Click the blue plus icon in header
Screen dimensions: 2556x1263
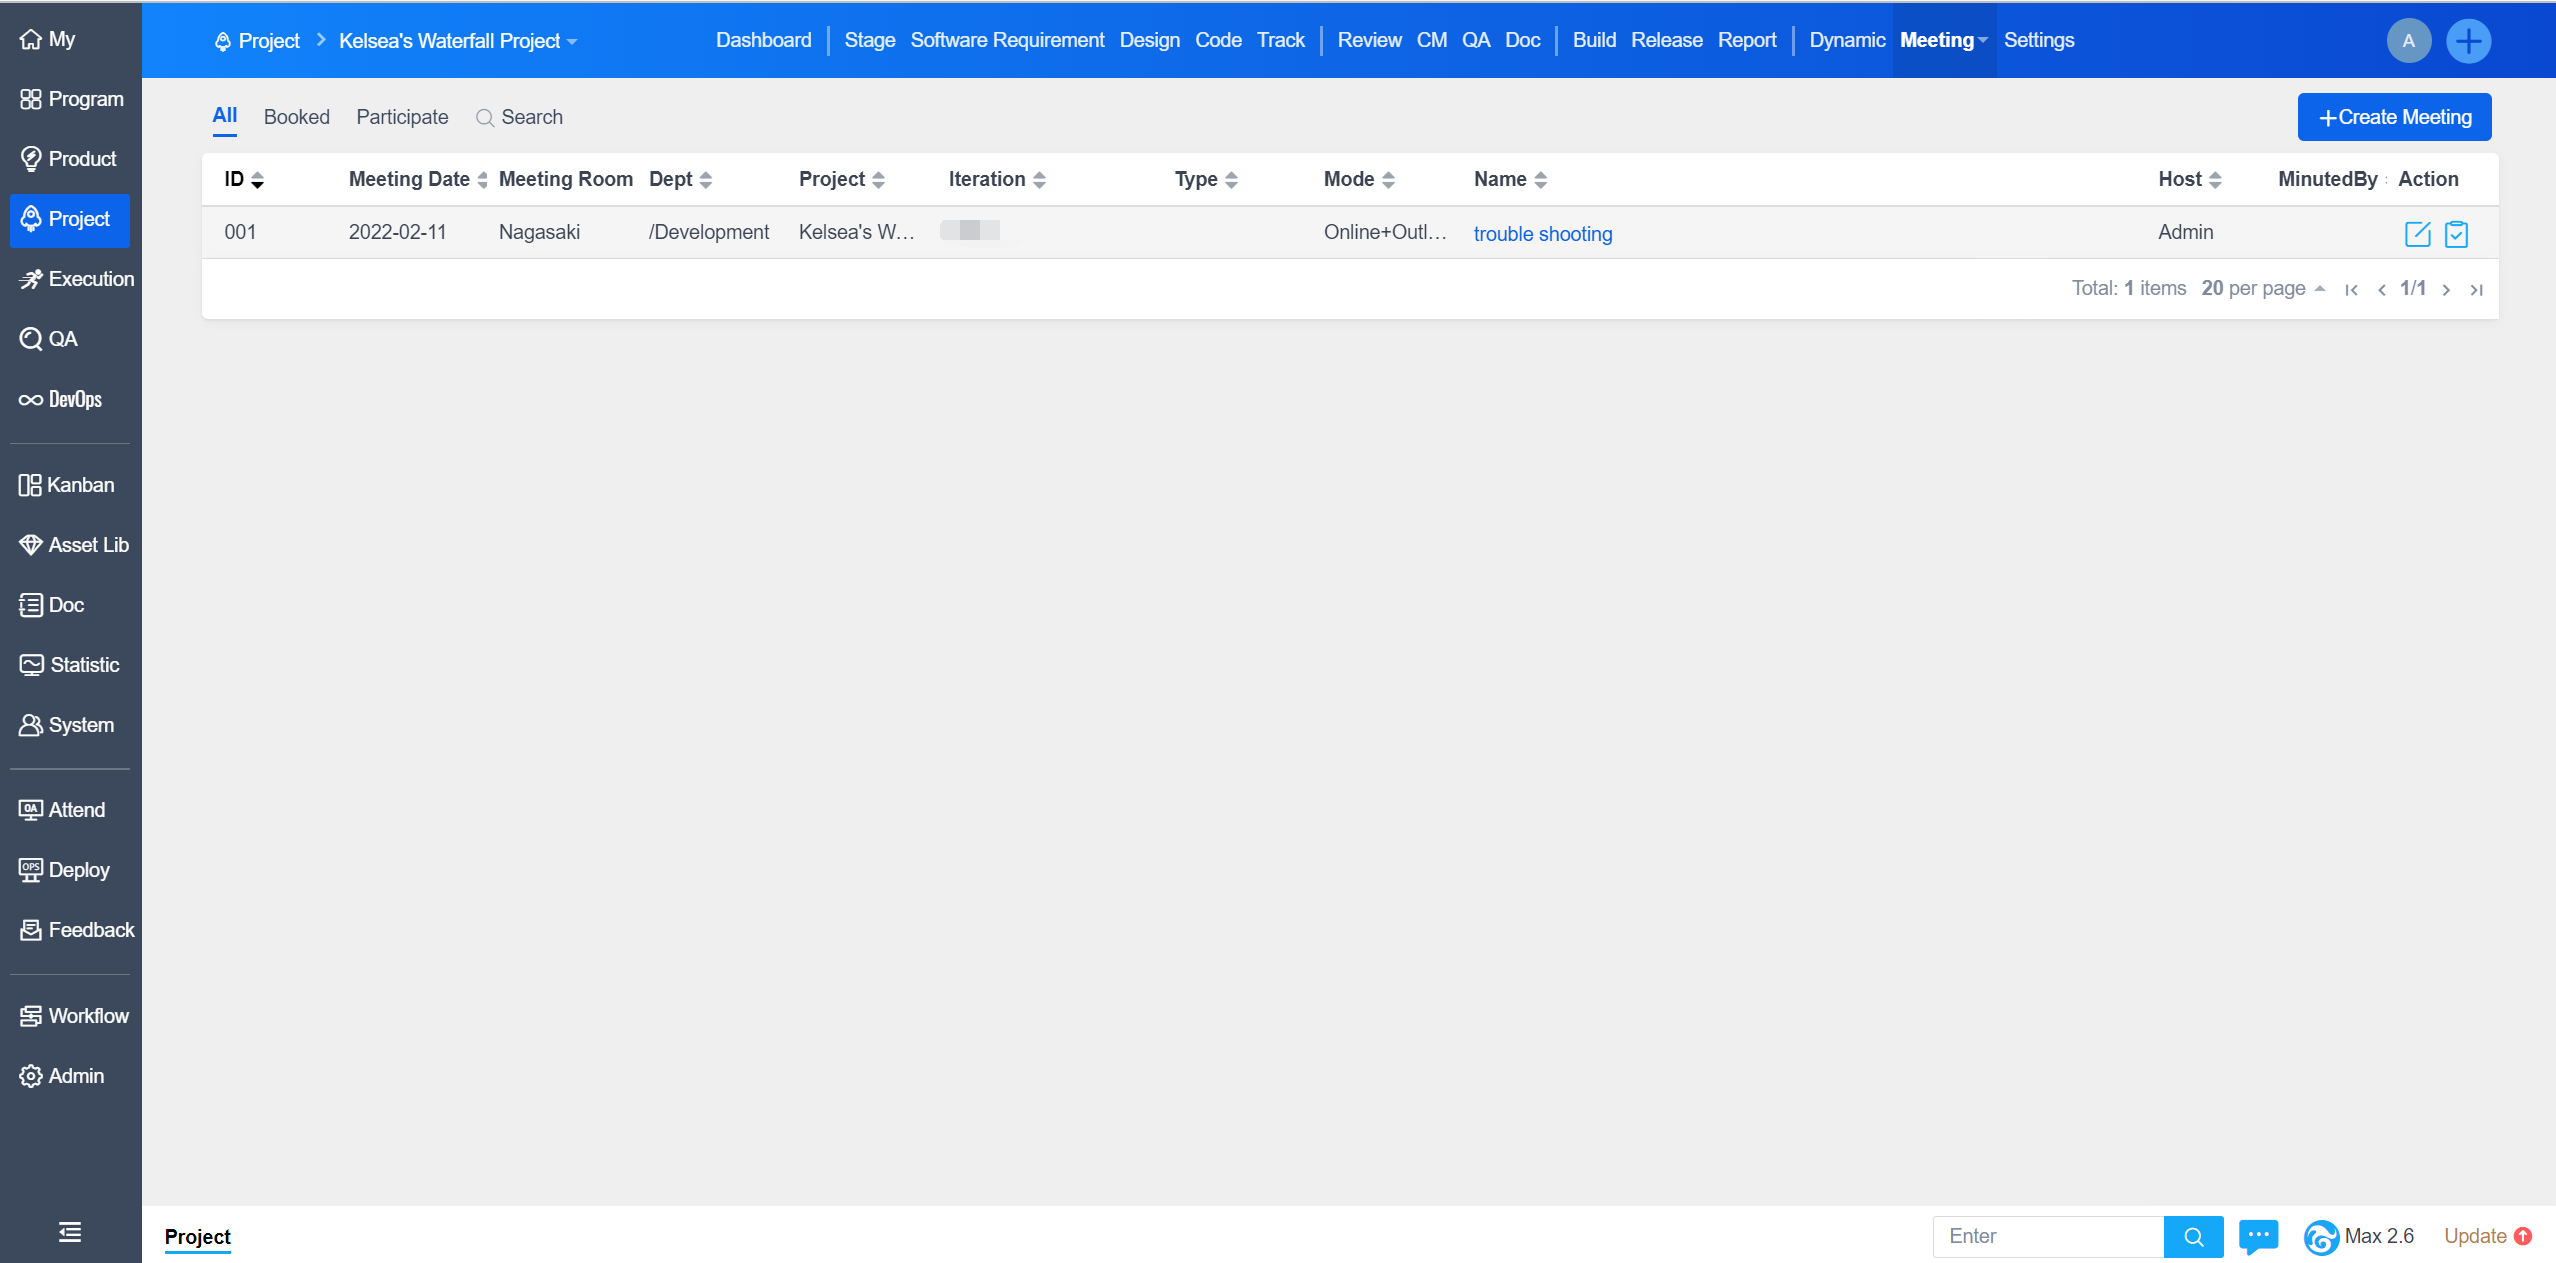(x=2468, y=41)
